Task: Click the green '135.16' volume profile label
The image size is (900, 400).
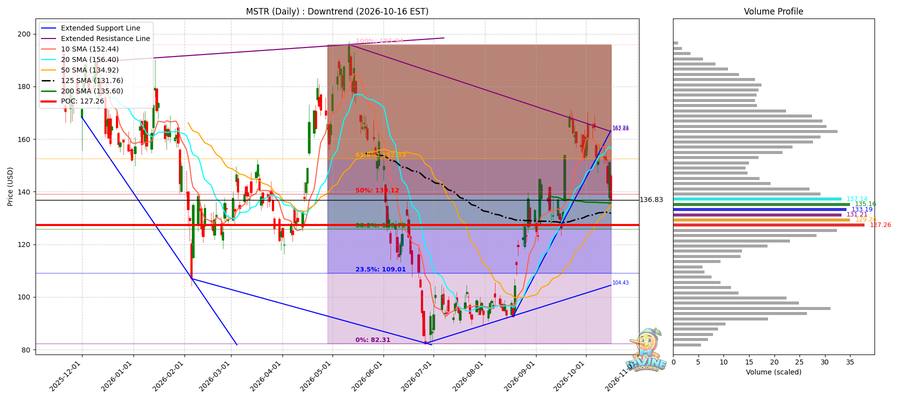Action: tap(865, 204)
